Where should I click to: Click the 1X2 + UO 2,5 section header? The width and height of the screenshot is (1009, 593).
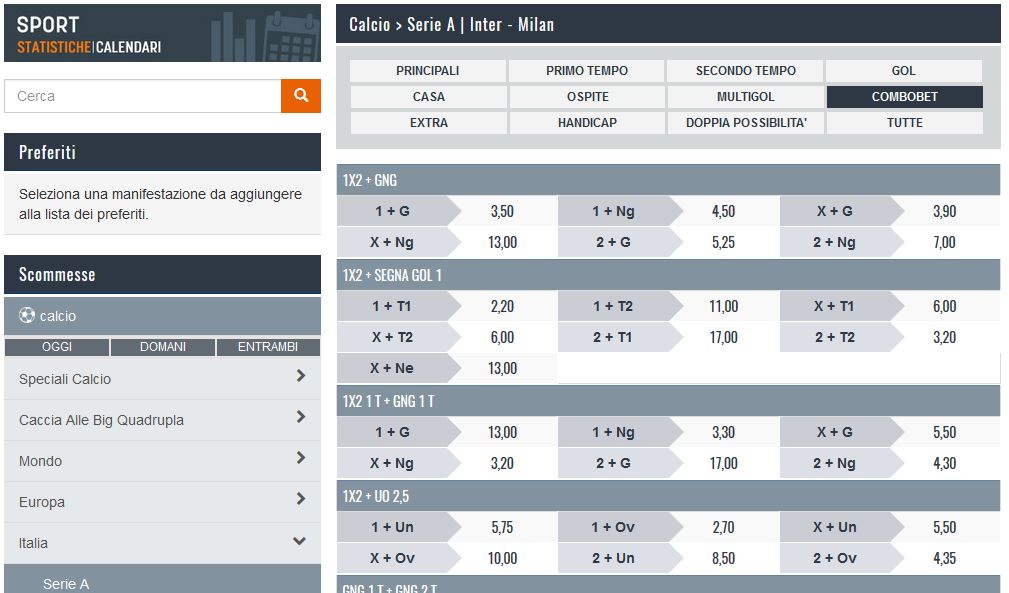pyautogui.click(x=669, y=496)
